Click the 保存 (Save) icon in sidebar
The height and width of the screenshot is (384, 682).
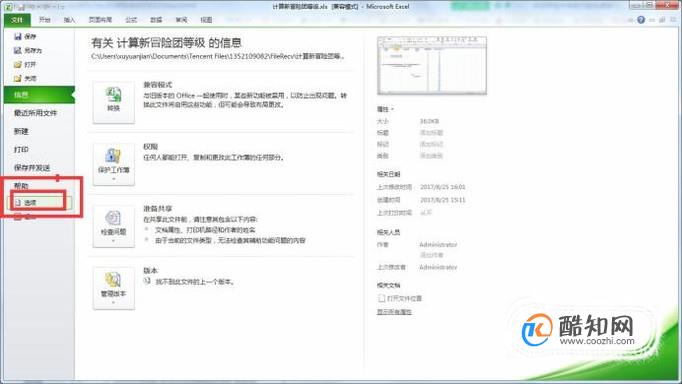tap(17, 37)
